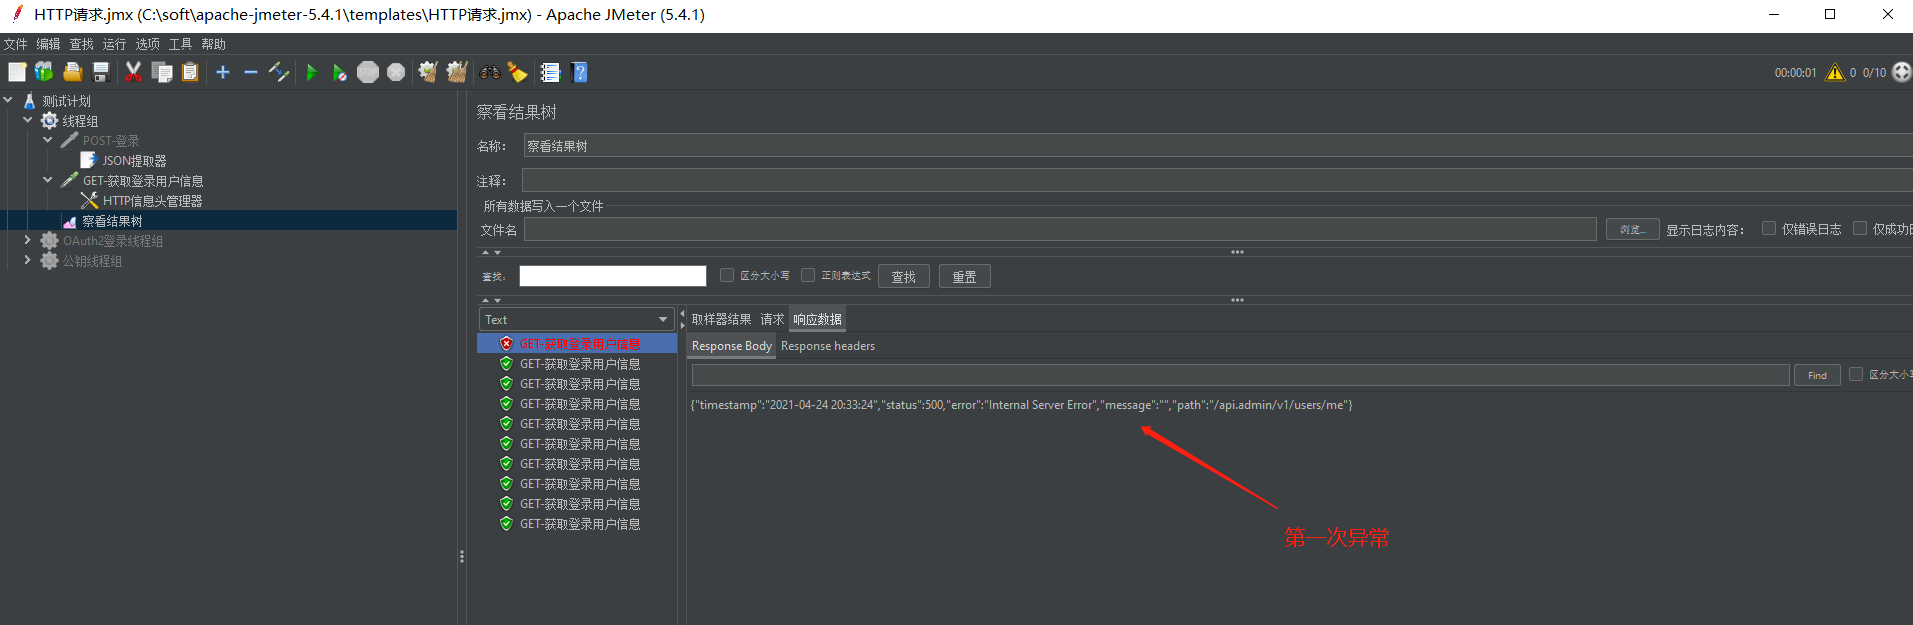Collapse the 线程组 tree node

point(28,120)
